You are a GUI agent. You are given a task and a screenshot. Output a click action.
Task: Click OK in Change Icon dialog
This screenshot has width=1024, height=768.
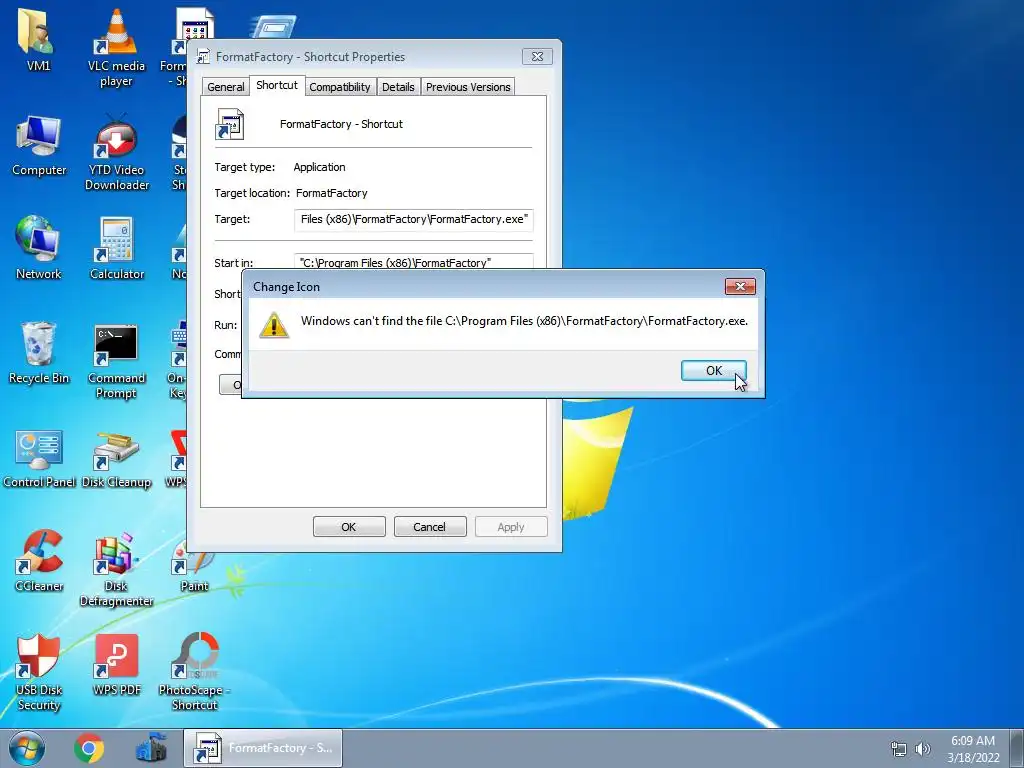pyautogui.click(x=713, y=370)
